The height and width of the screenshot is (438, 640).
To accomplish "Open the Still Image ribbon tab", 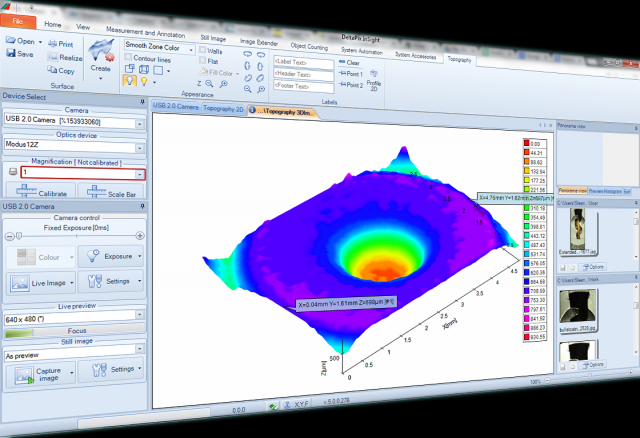I will click(213, 38).
